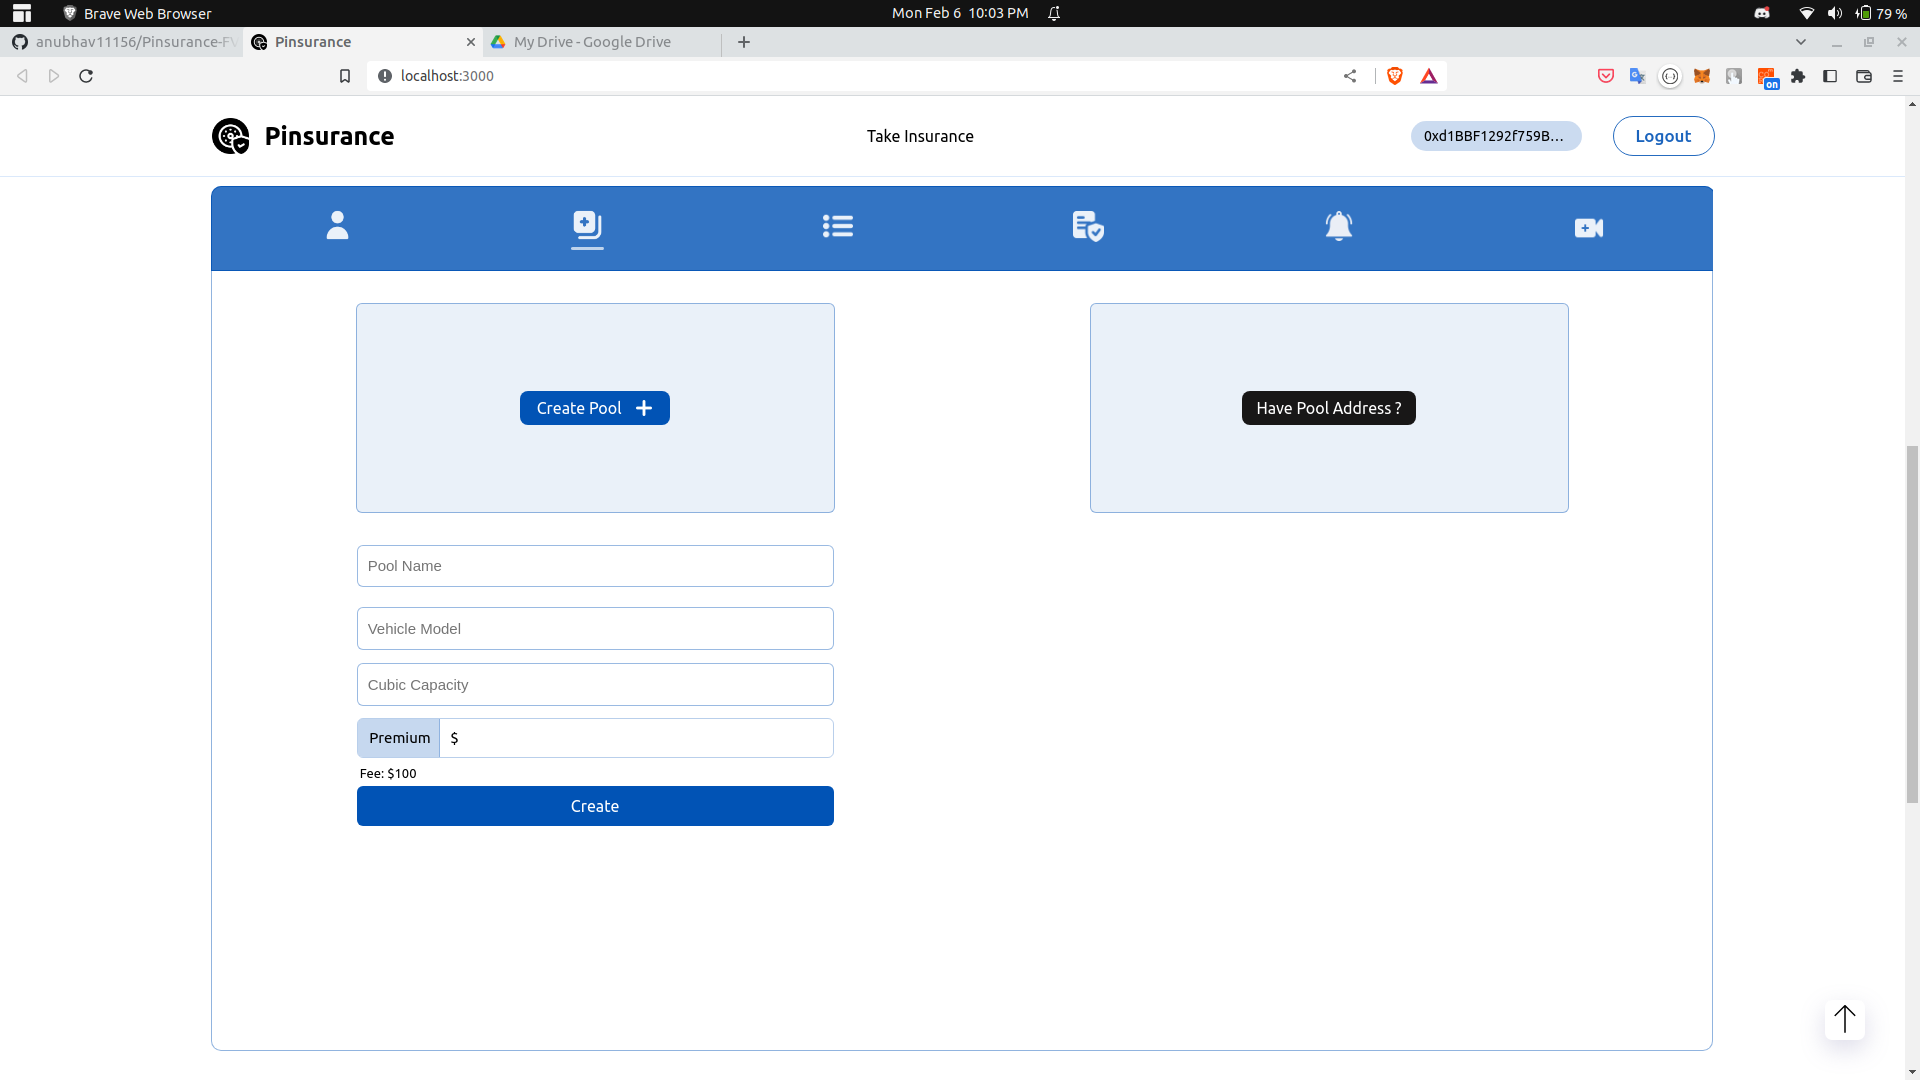The height and width of the screenshot is (1080, 1920).
Task: Click the Create Pool button
Action: pyautogui.click(x=595, y=408)
